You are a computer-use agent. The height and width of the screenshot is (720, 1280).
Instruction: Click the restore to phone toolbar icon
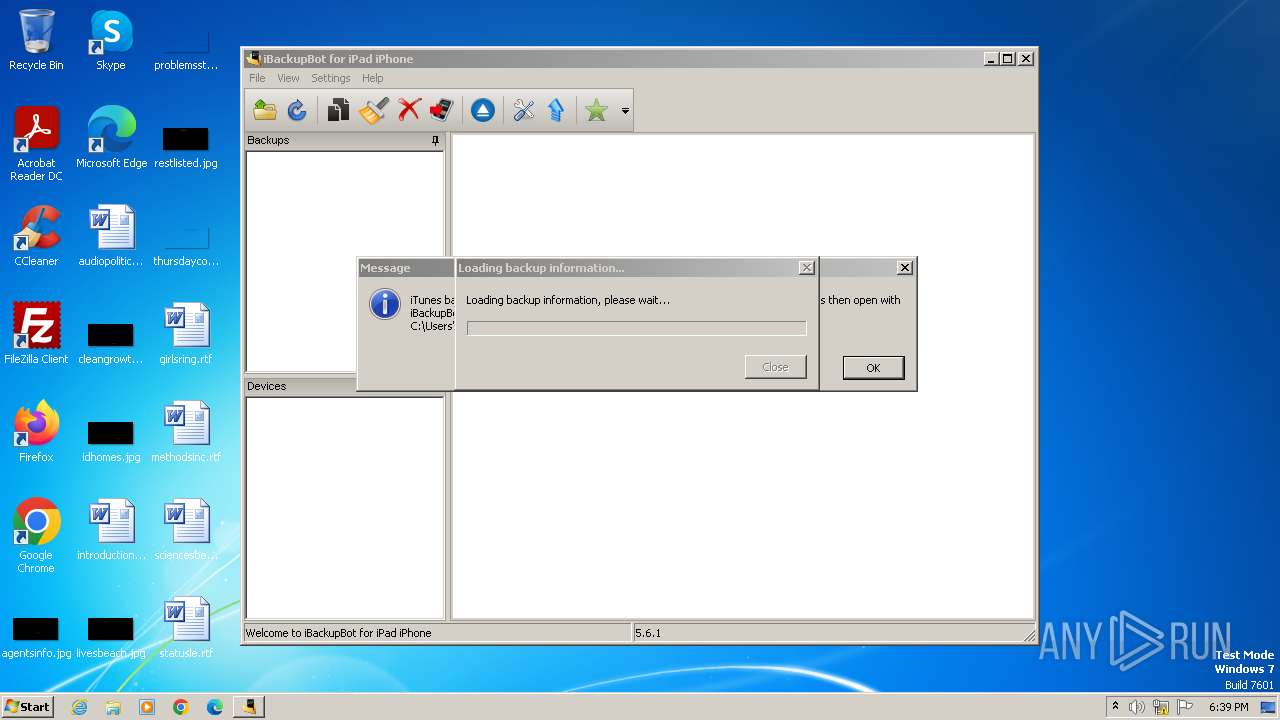click(x=441, y=110)
